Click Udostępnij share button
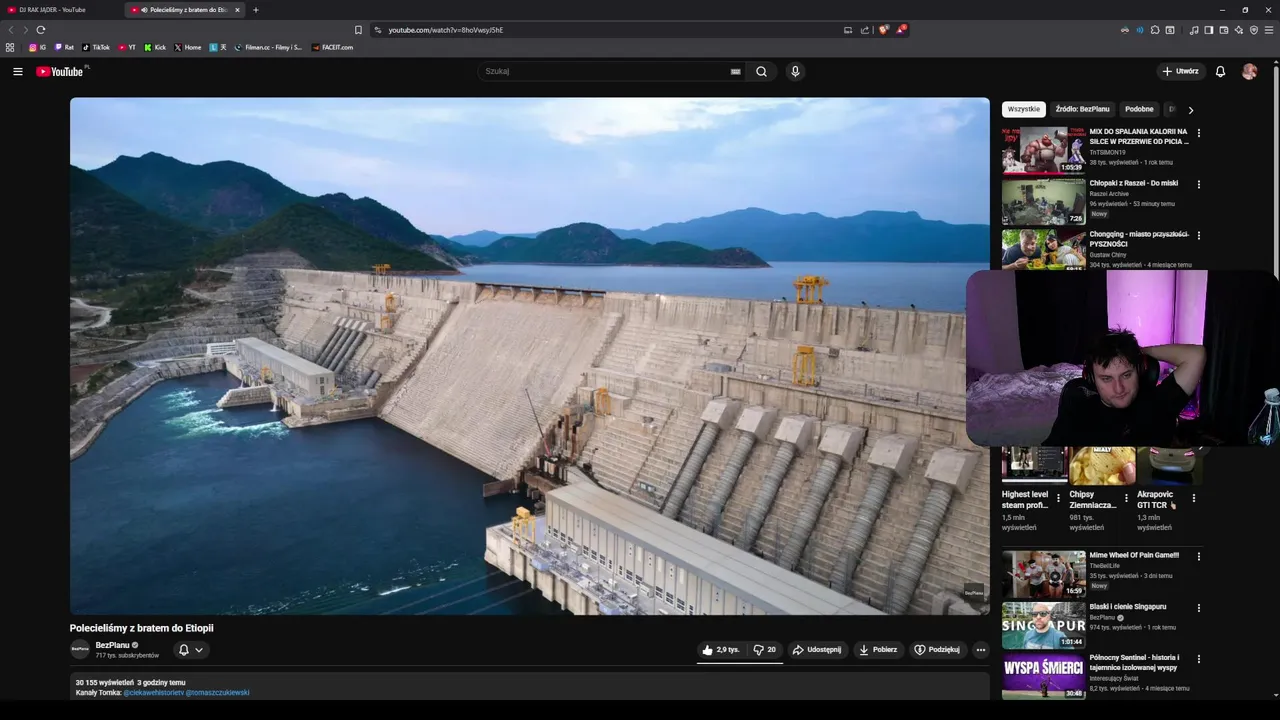 (817, 650)
